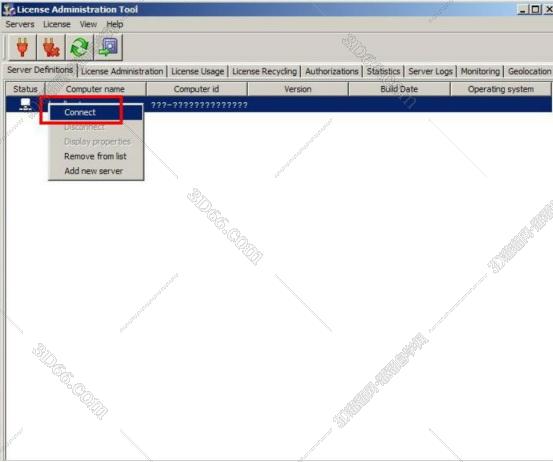Open the Servers menu

pyautogui.click(x=20, y=24)
